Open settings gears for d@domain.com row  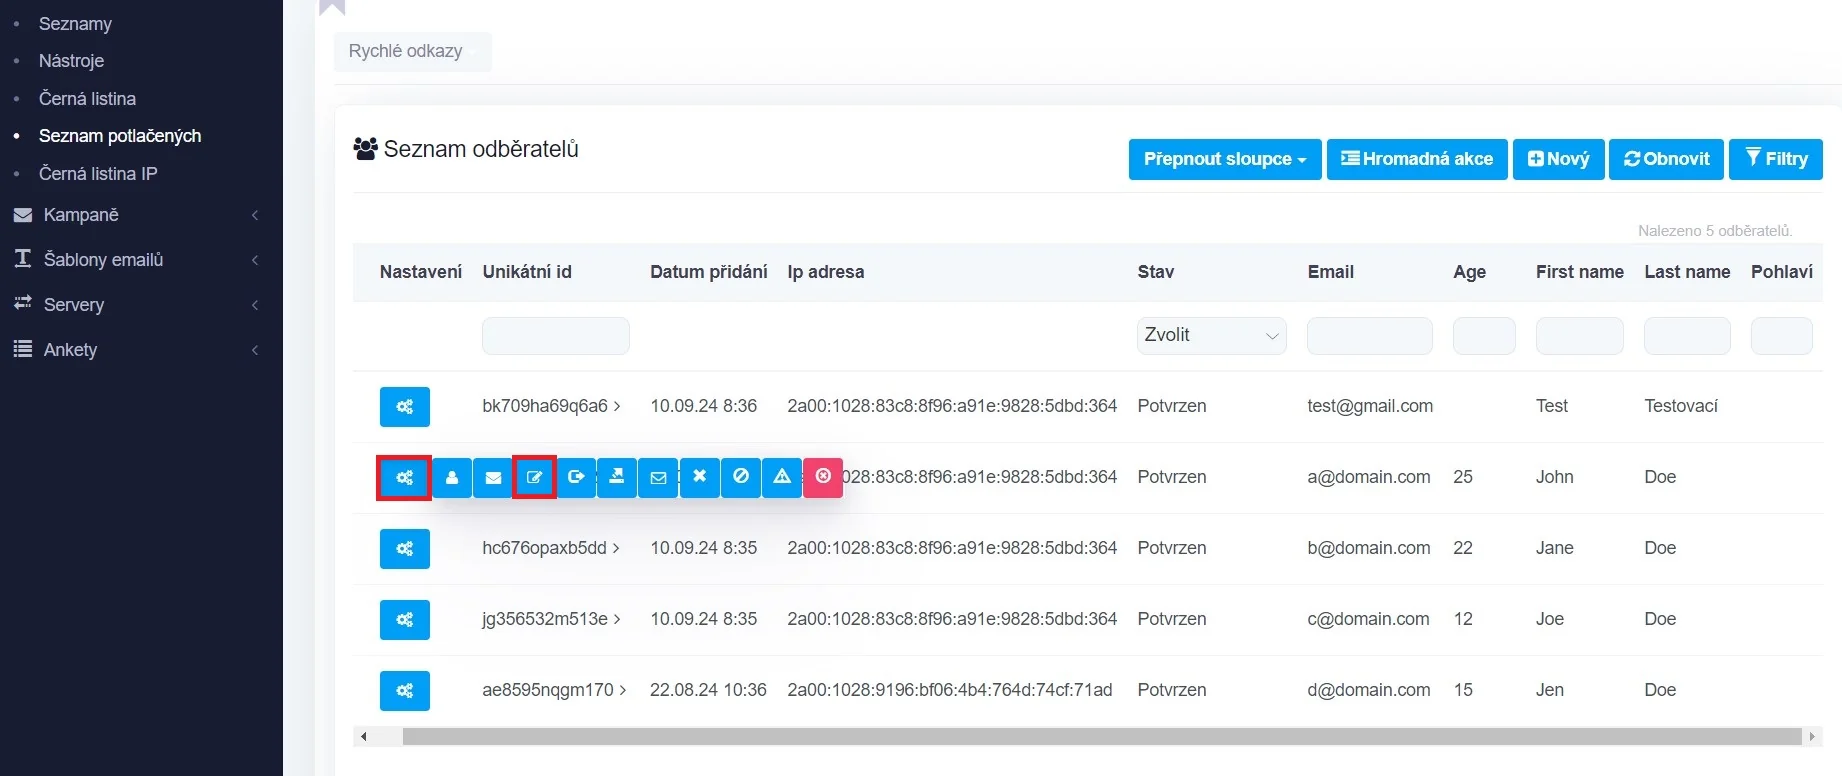coord(405,691)
